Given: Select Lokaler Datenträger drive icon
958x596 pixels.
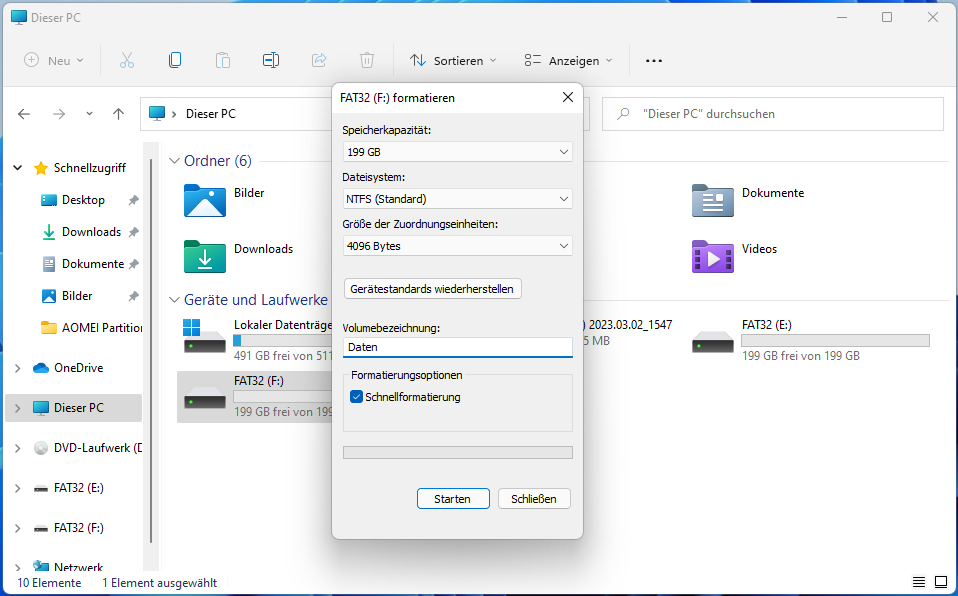Looking at the screenshot, I should (205, 336).
